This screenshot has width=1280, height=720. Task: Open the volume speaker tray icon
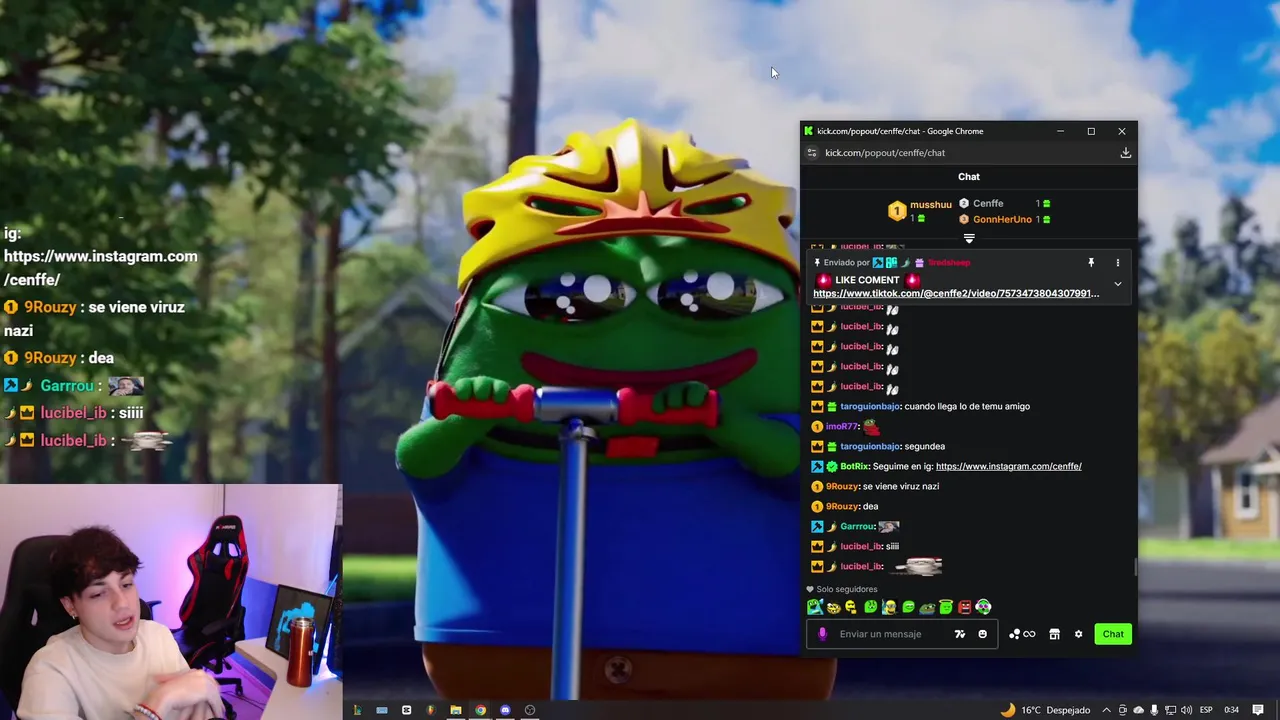[1186, 710]
